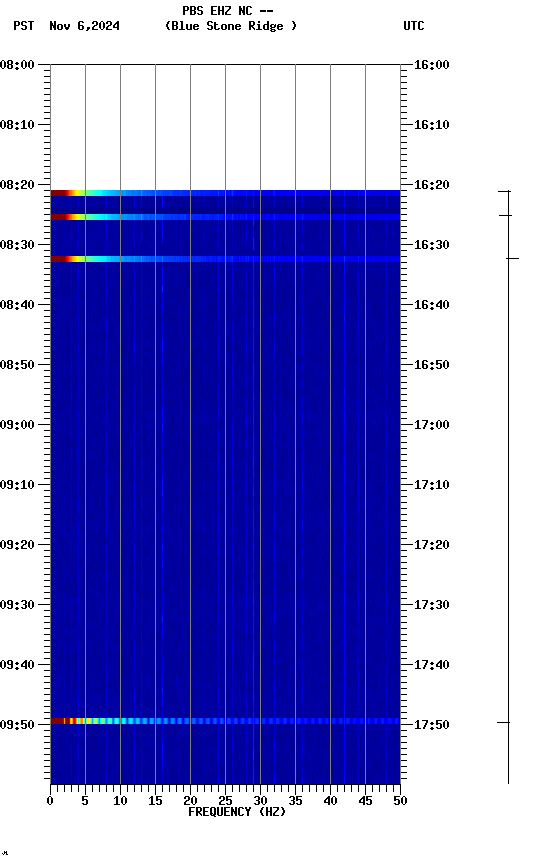The image size is (552, 864).
Task: Click the PST timezone label
Action: pos(24,26)
